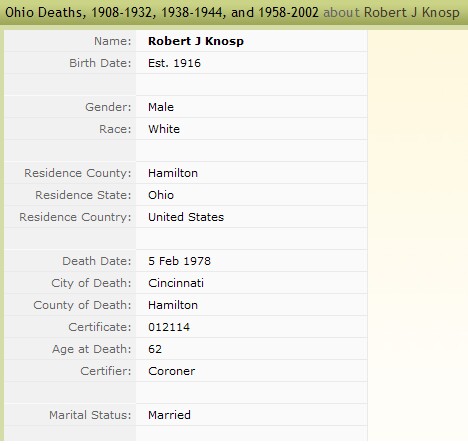Select the death date 5 Feb 1978
The height and width of the screenshot is (444, 468).
tap(179, 261)
